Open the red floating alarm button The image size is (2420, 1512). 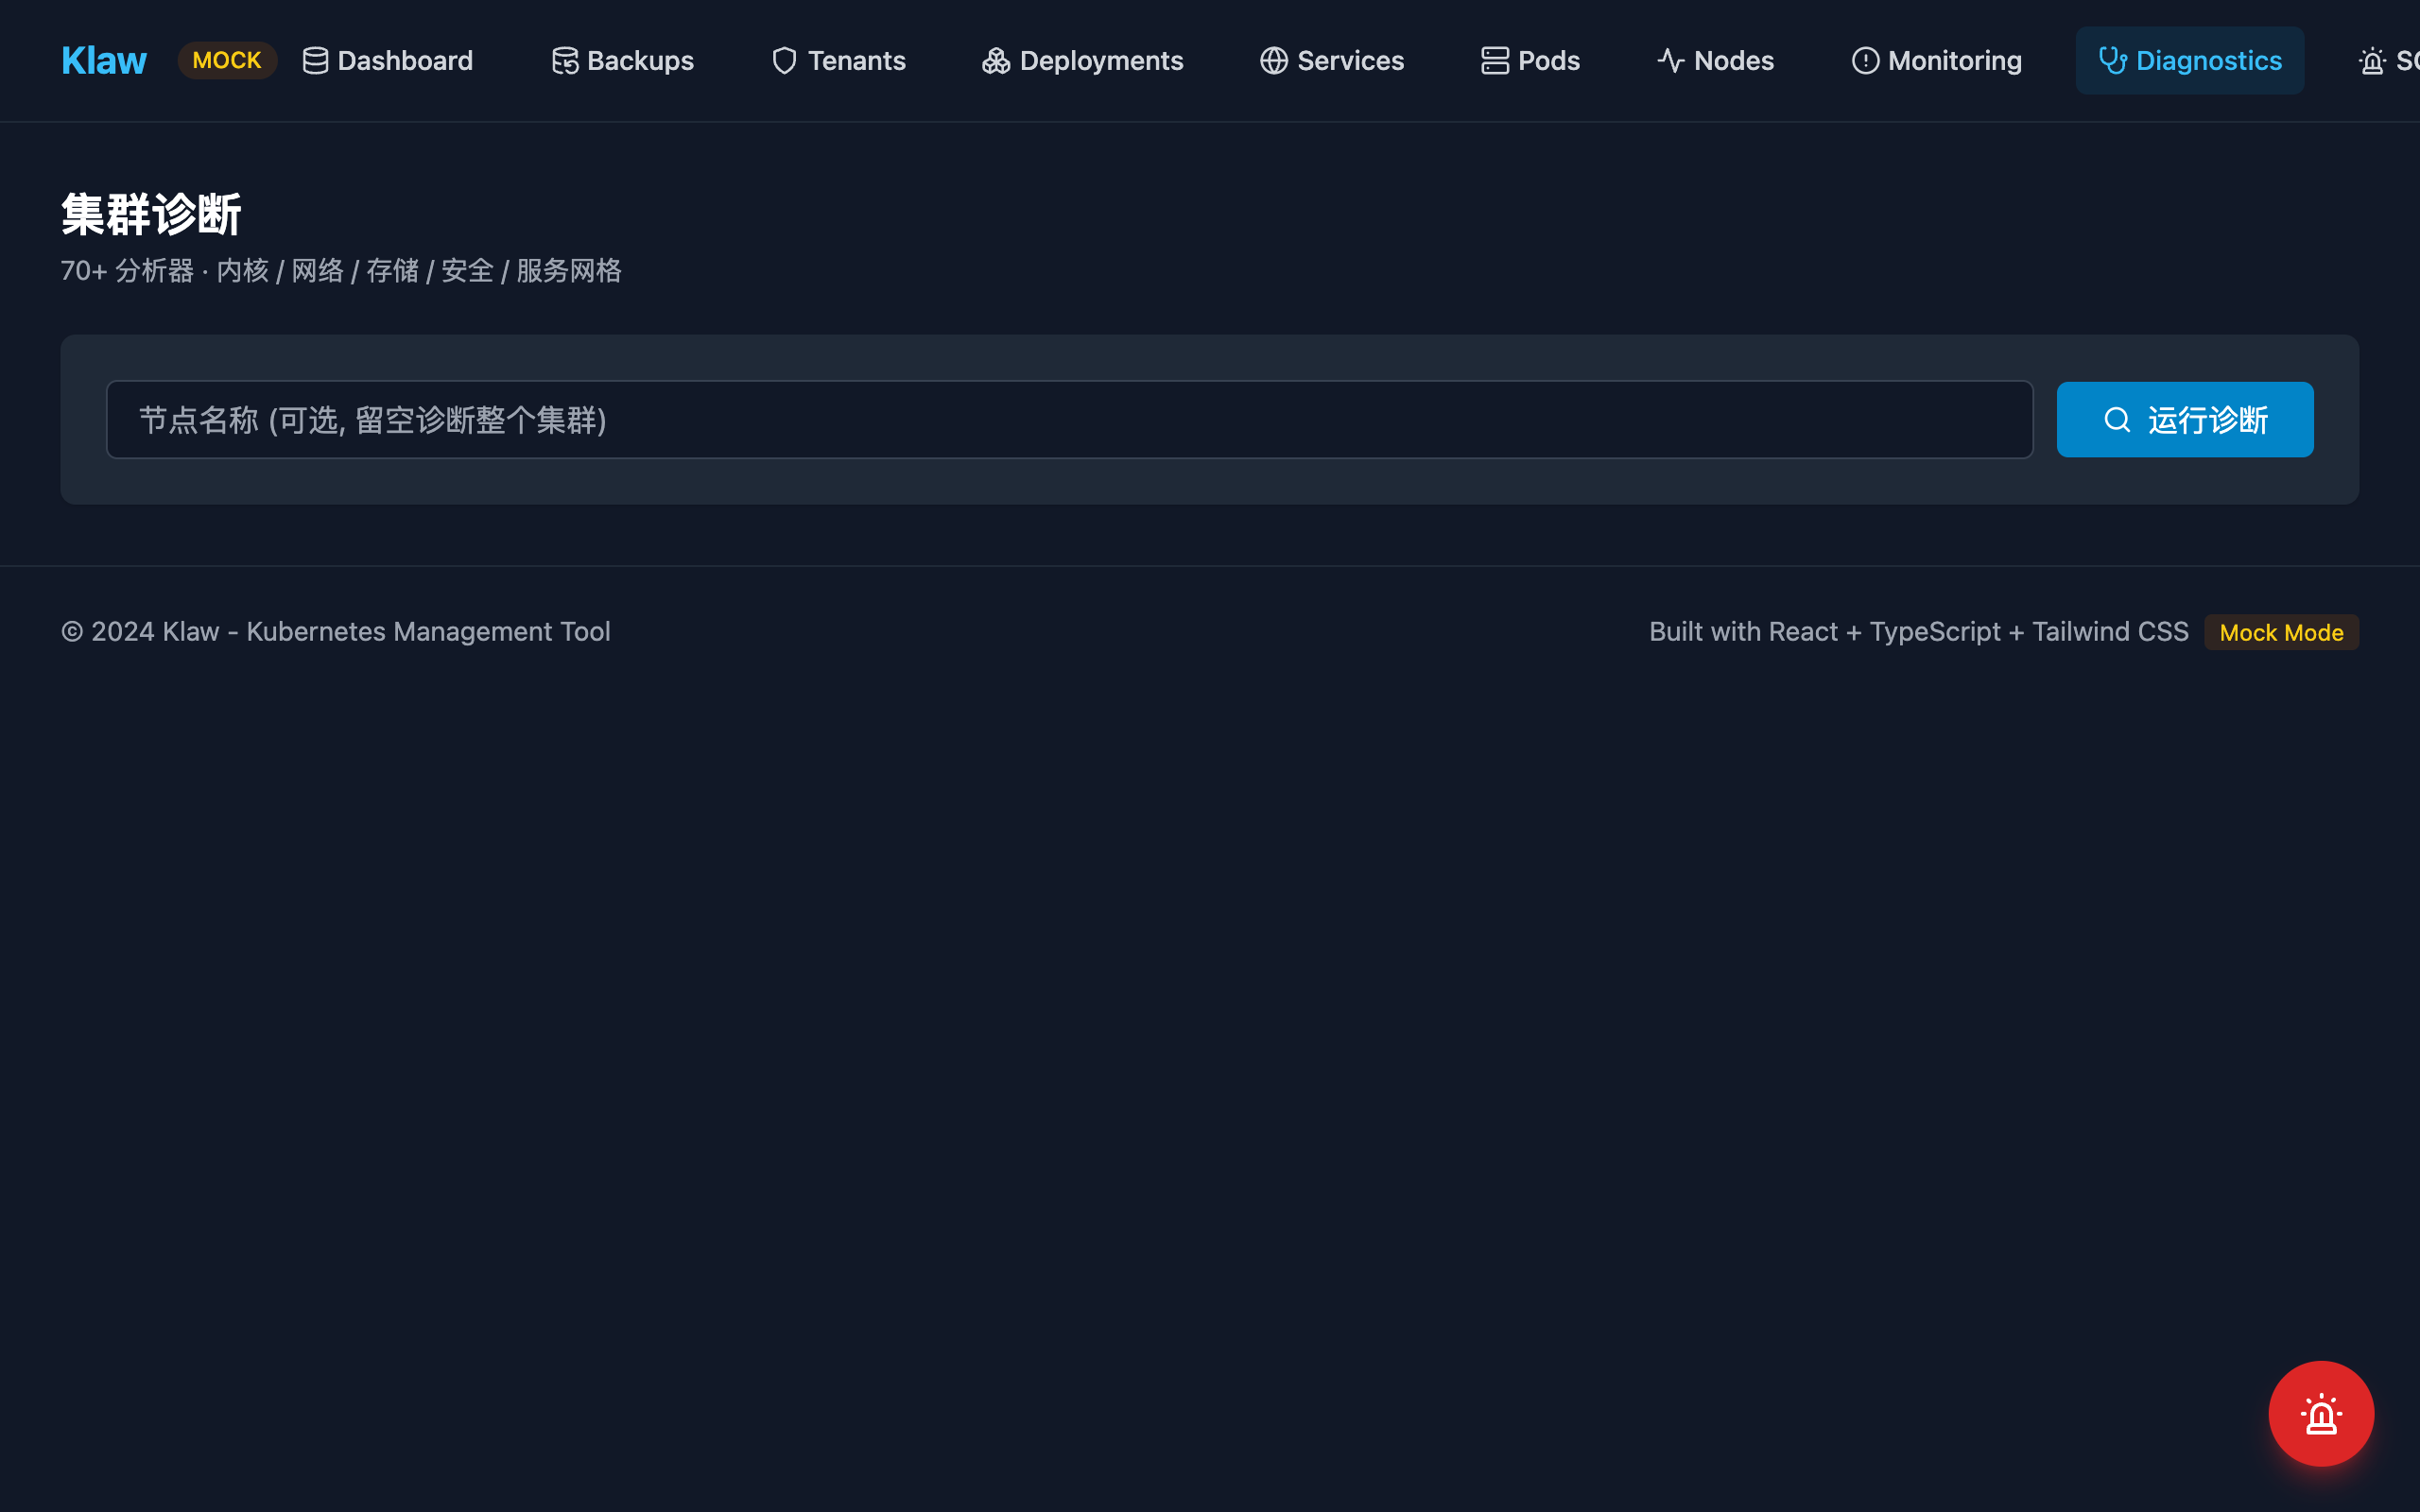2321,1414
